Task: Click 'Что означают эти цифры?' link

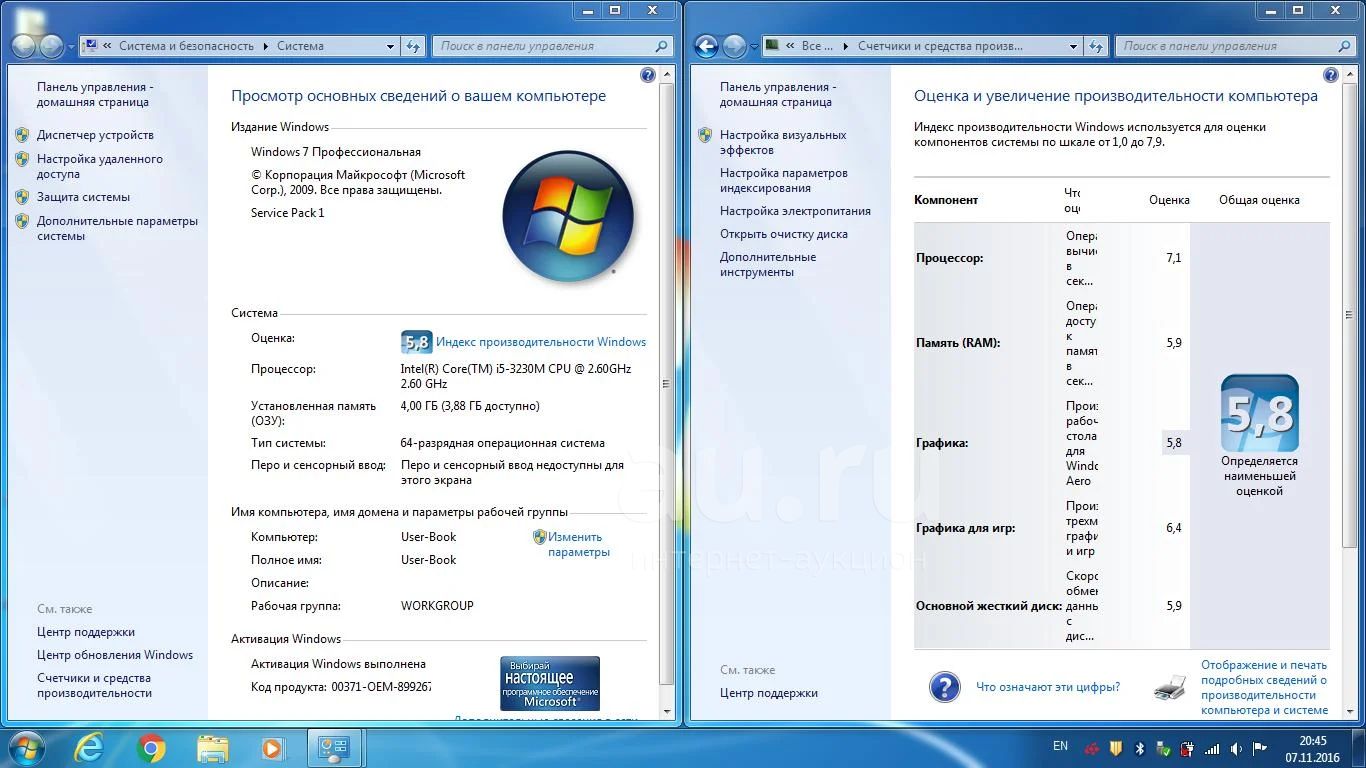Action: click(x=1048, y=687)
